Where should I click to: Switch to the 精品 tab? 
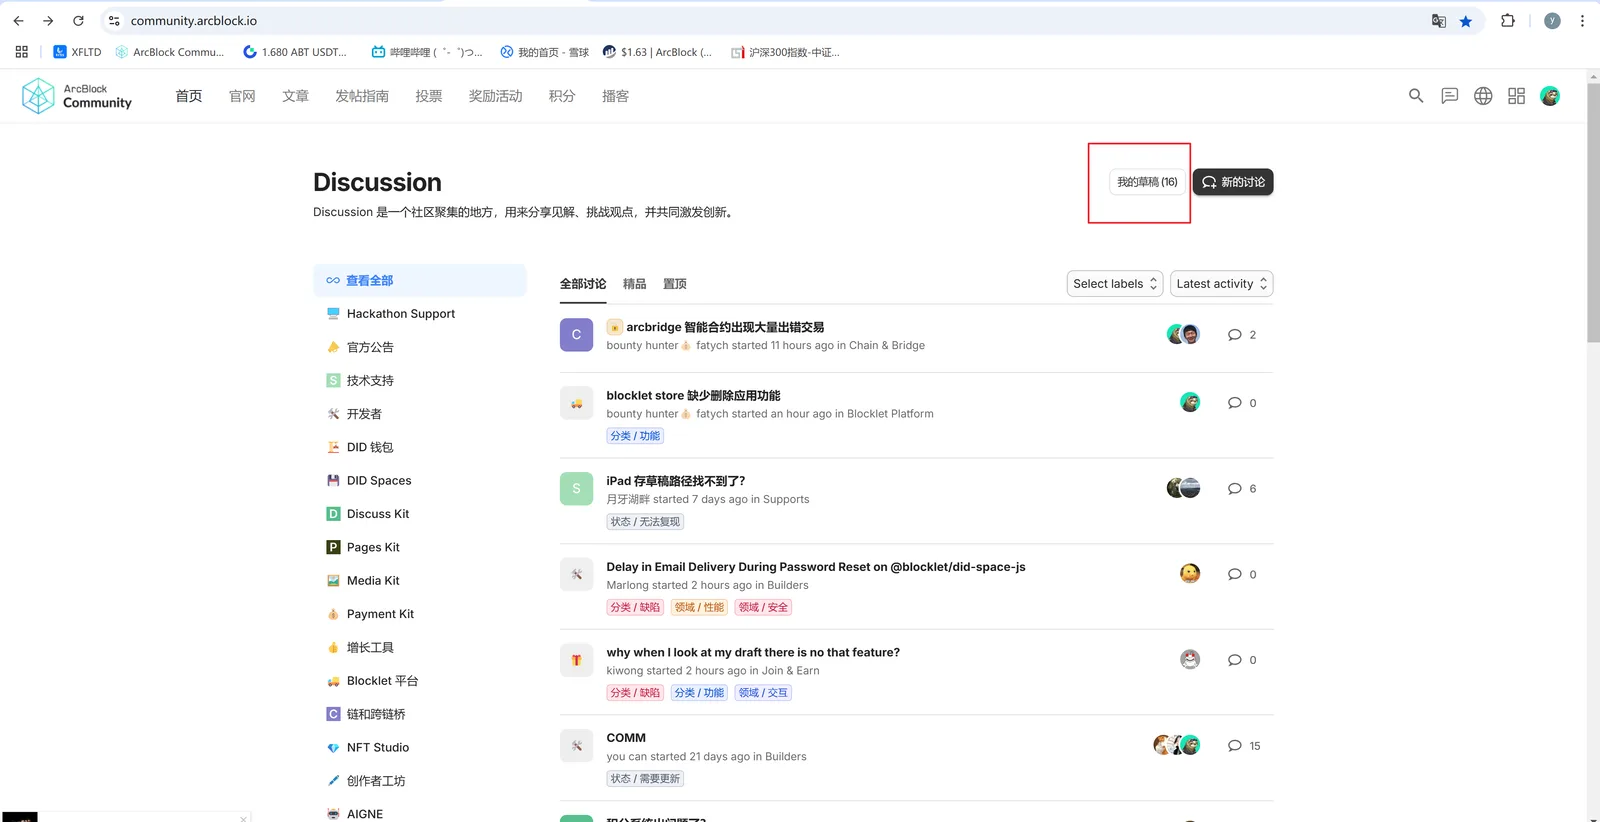click(x=635, y=284)
